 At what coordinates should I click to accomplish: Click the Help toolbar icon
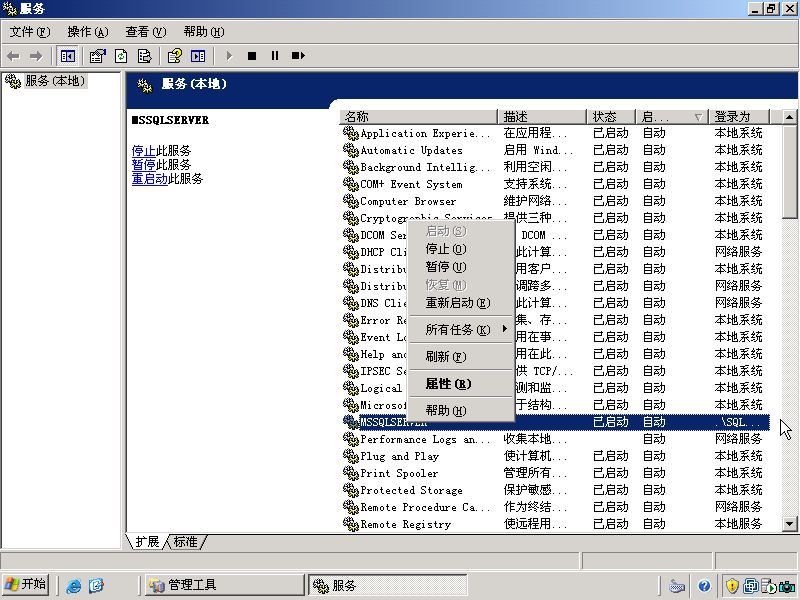174,56
